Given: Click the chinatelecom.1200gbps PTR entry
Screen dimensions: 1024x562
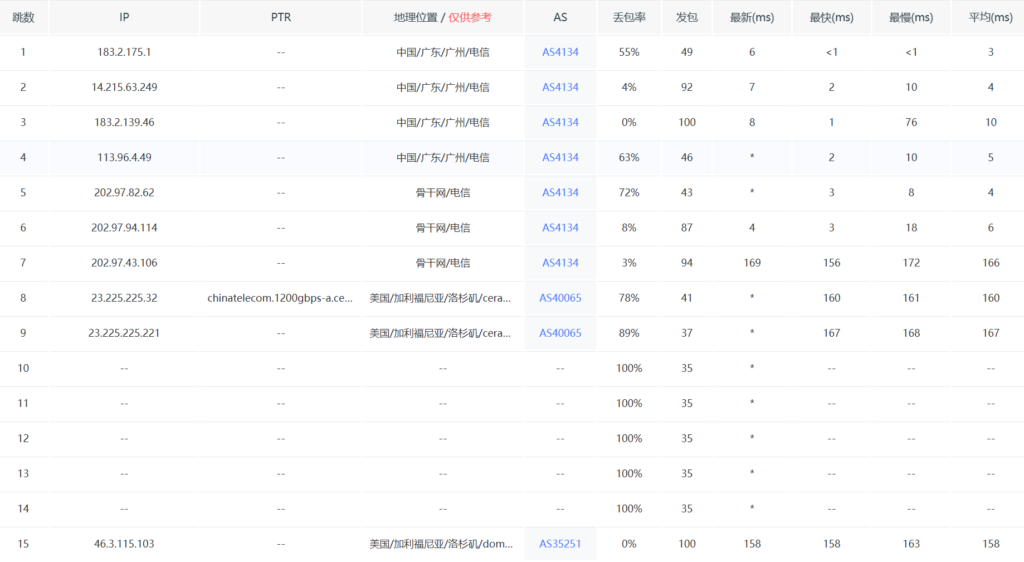Looking at the screenshot, I should [x=280, y=298].
